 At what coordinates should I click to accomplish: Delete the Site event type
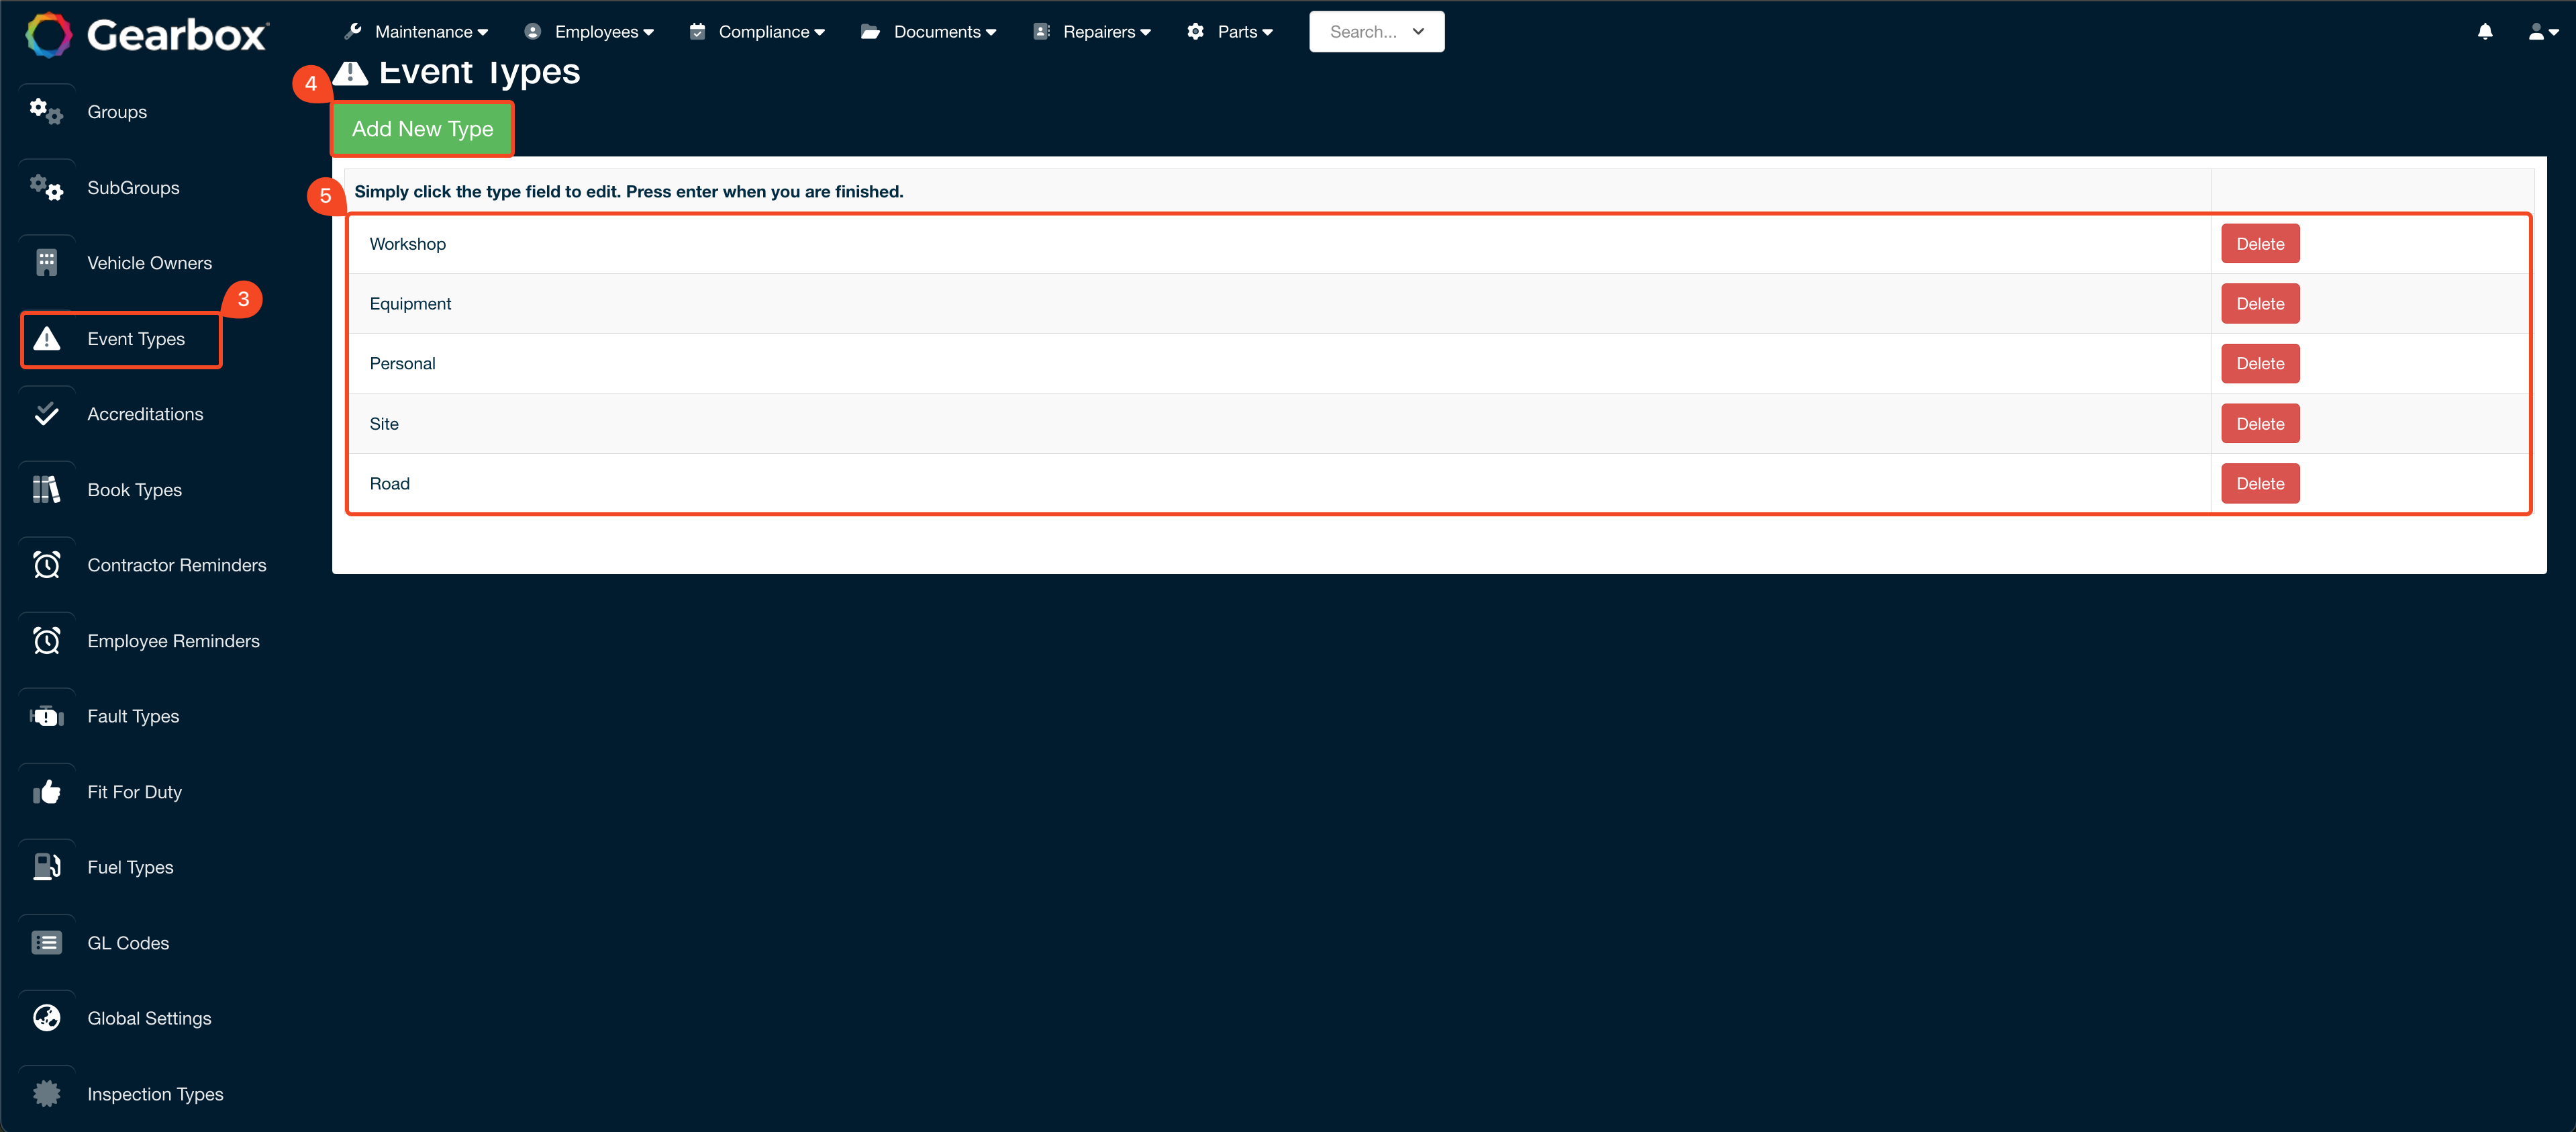tap(2260, 424)
